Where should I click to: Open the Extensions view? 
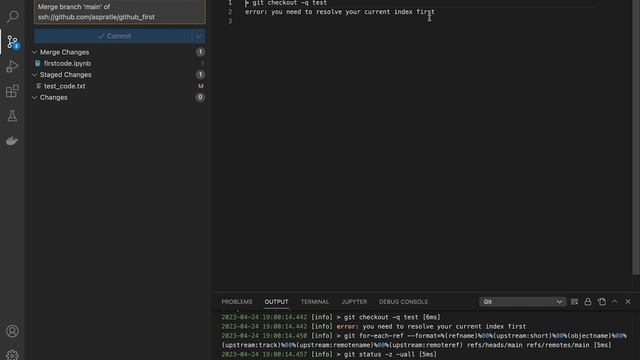tap(12, 91)
